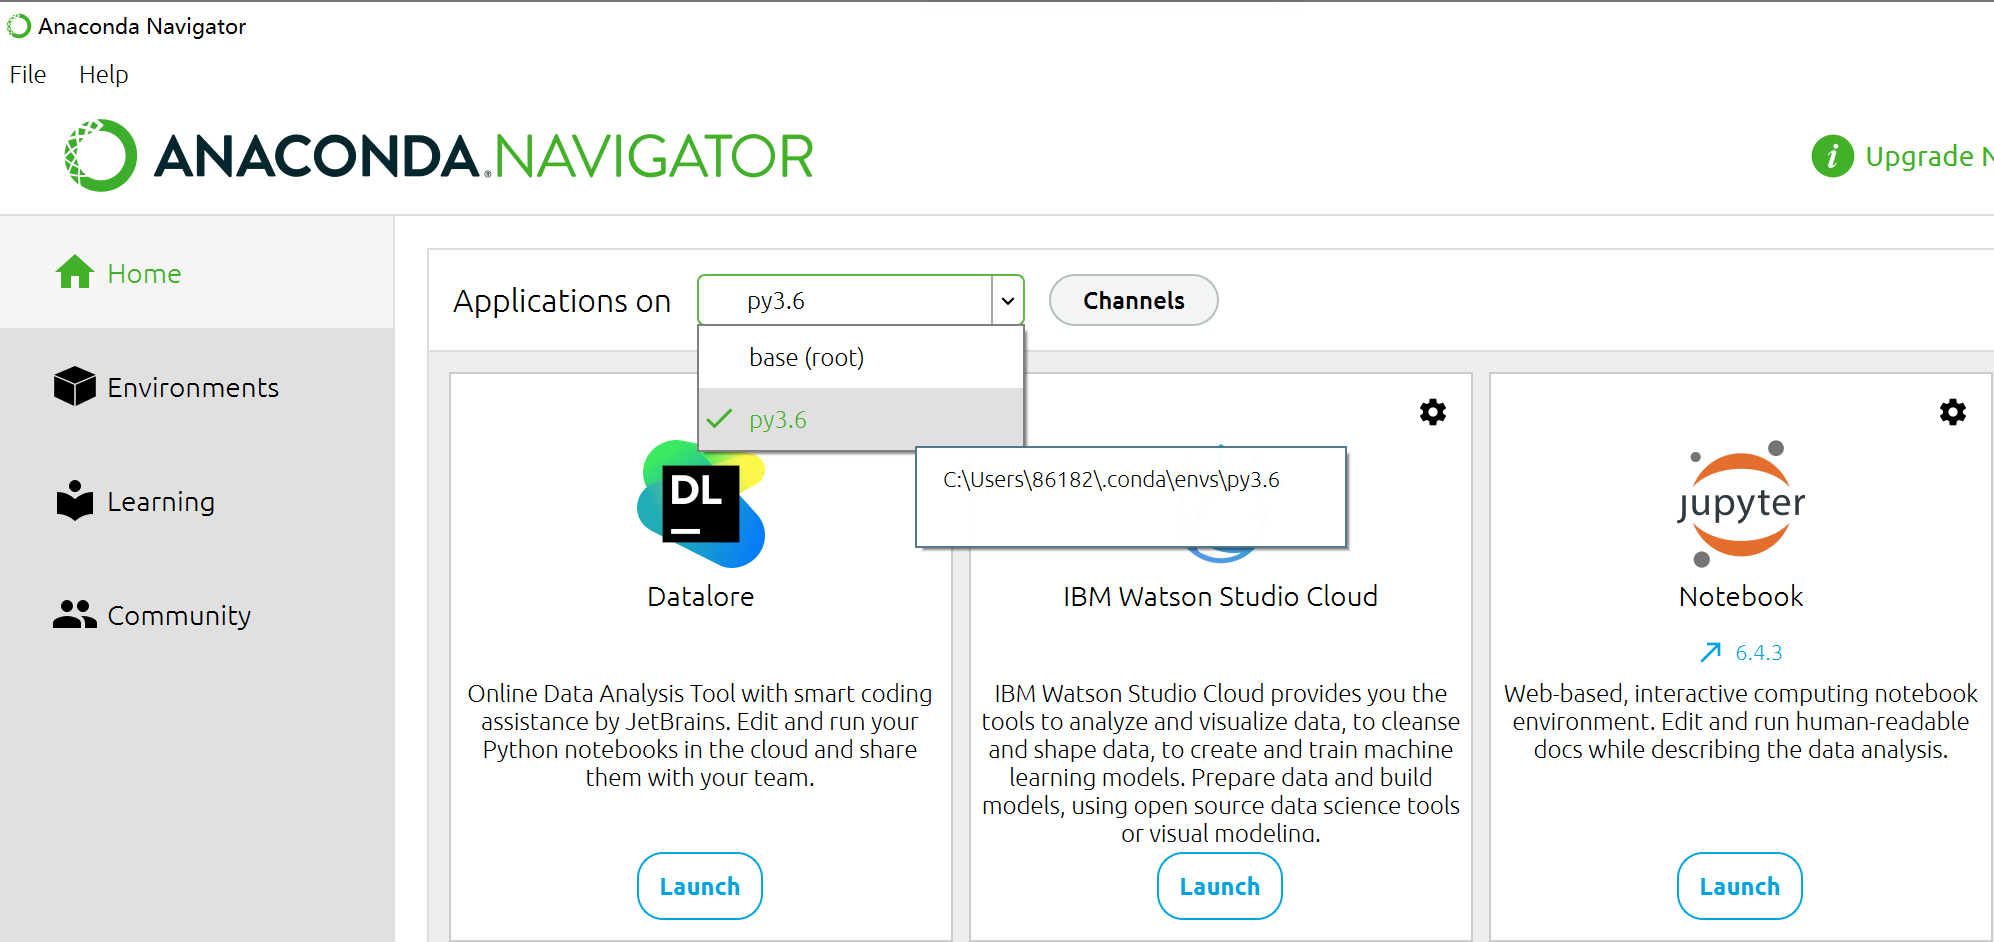Click the IBM Watson Studio Cloud title

[1220, 596]
